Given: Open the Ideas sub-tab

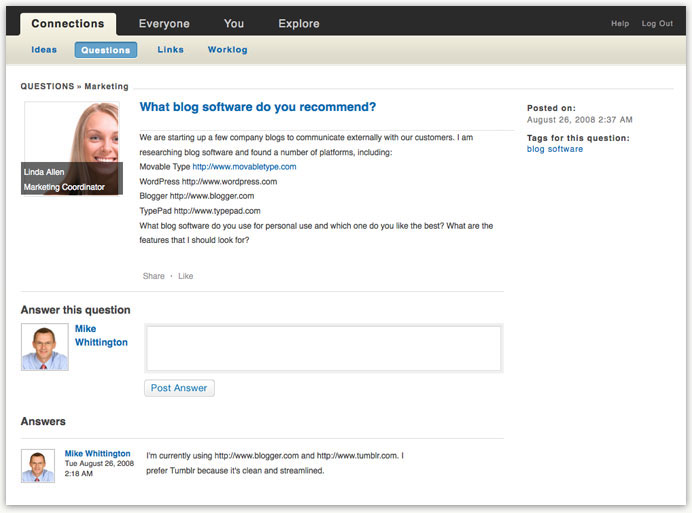Looking at the screenshot, I should point(44,50).
